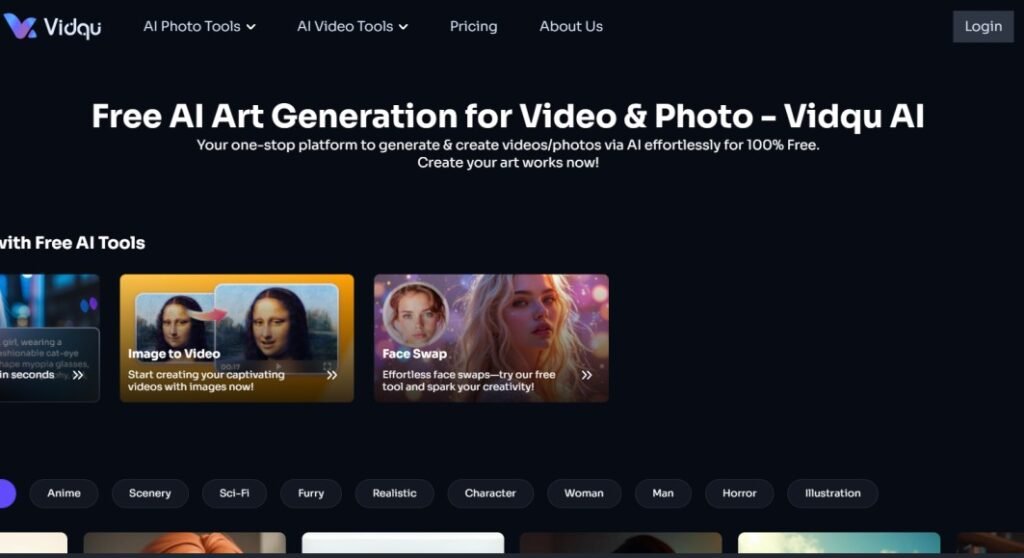Click the Vidqu logo icon
1024x558 pixels.
20,26
